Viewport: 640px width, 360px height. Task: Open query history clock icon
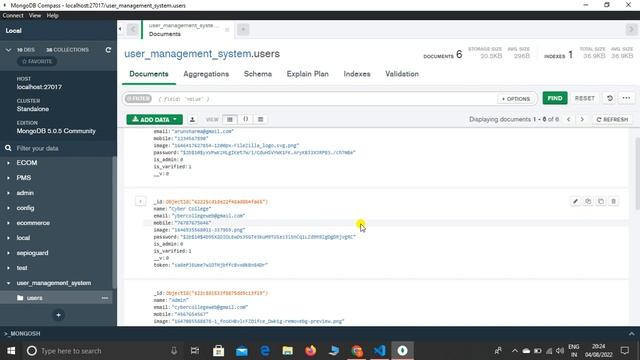click(610, 98)
